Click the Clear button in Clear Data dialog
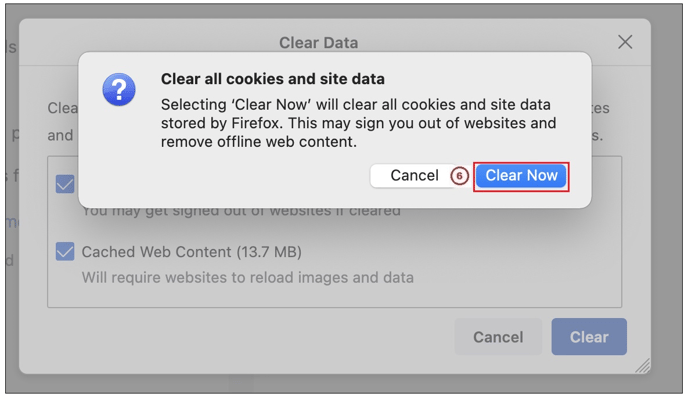Image resolution: width=688 pixels, height=397 pixels. (589, 337)
